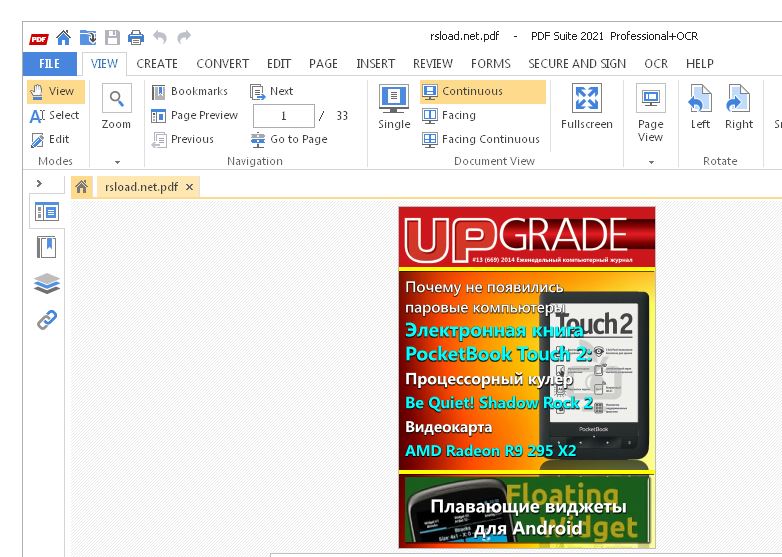Open the FORMS ribbon tab
The height and width of the screenshot is (557, 782).
click(491, 64)
